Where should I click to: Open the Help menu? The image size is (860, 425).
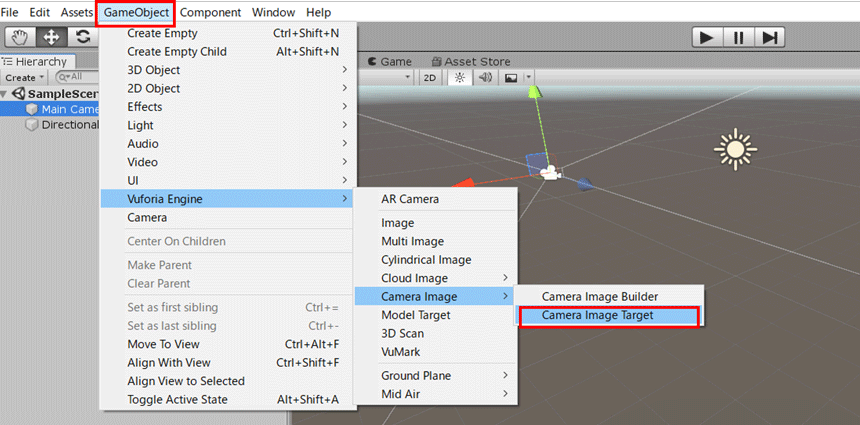319,12
